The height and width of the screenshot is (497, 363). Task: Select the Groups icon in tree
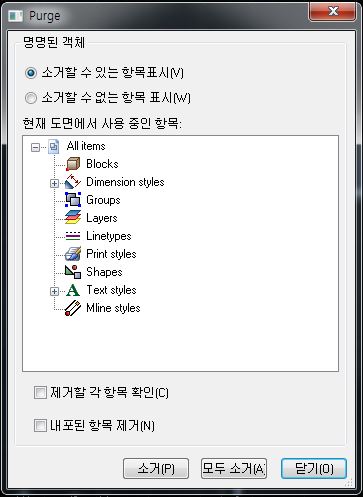73,200
